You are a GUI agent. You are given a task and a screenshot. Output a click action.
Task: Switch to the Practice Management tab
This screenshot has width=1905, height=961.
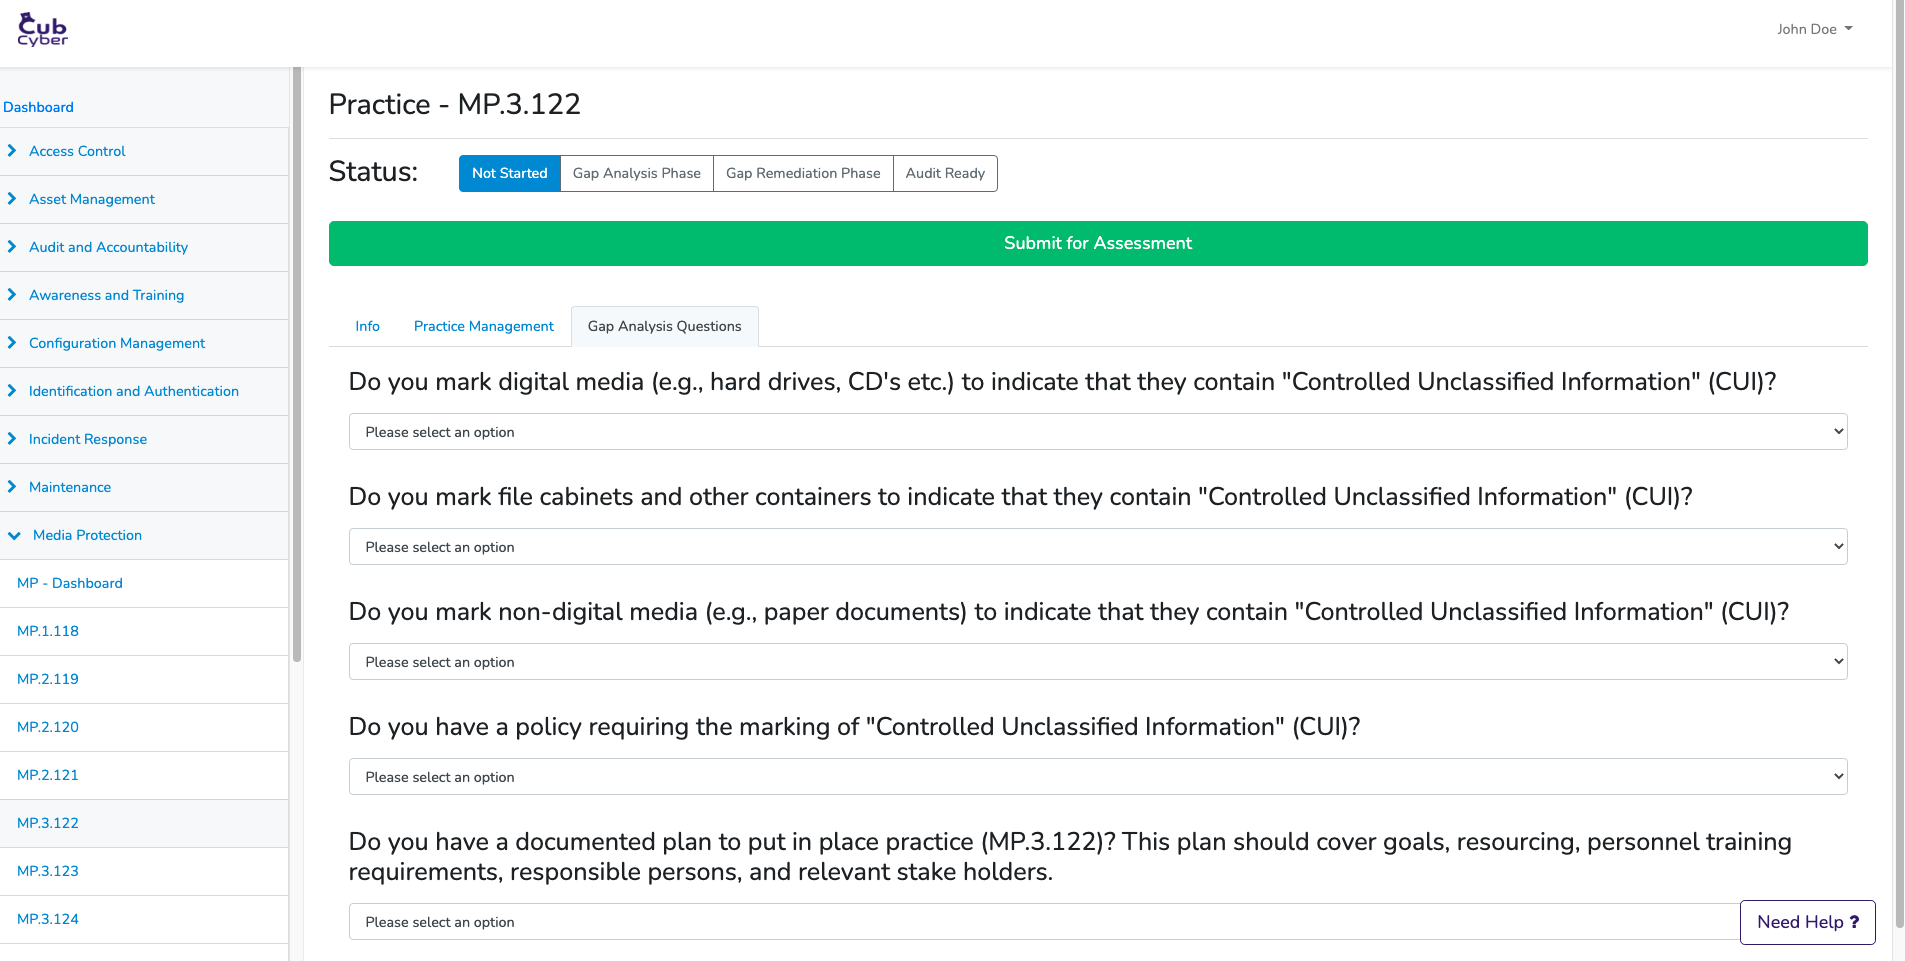[x=483, y=326]
